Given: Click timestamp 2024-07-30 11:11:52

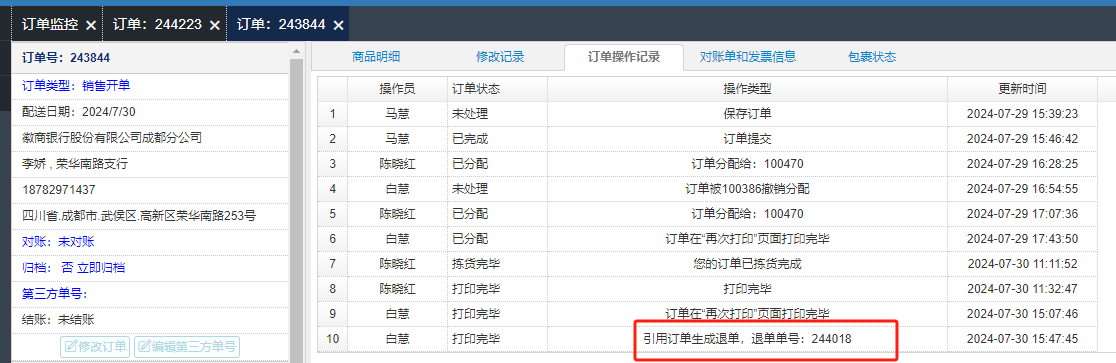Looking at the screenshot, I should [x=1022, y=263].
